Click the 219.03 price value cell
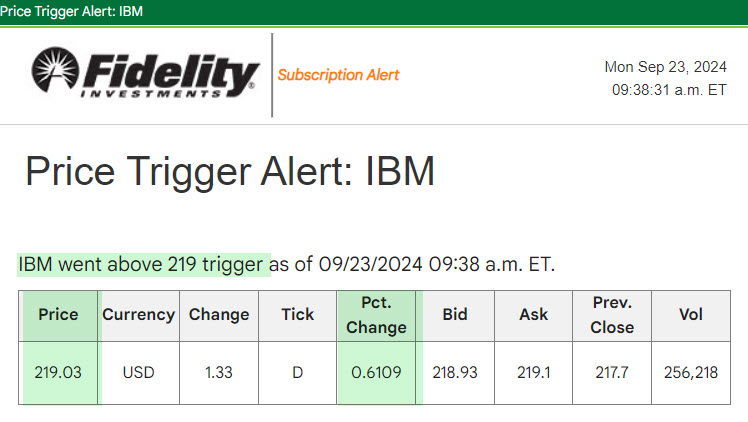Viewport: 748px width, 422px height. tap(58, 372)
